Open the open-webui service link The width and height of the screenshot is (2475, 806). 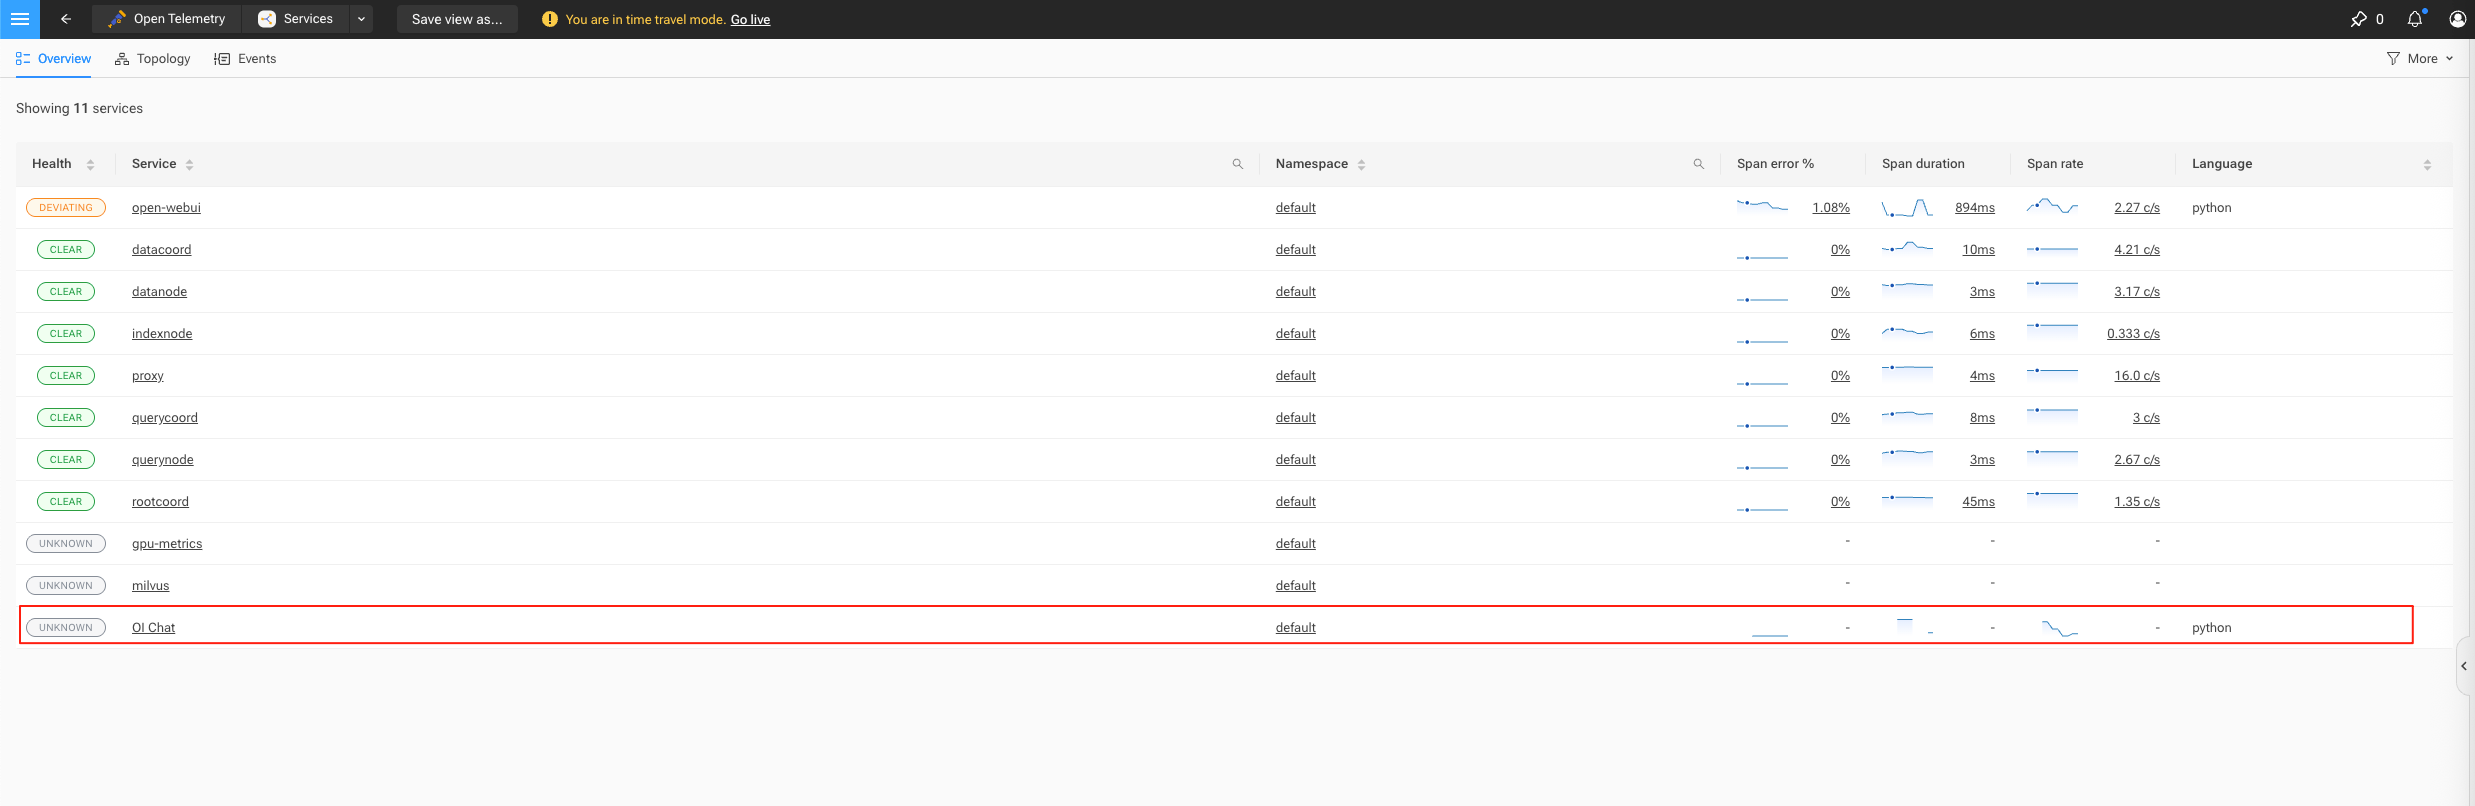[x=166, y=208]
